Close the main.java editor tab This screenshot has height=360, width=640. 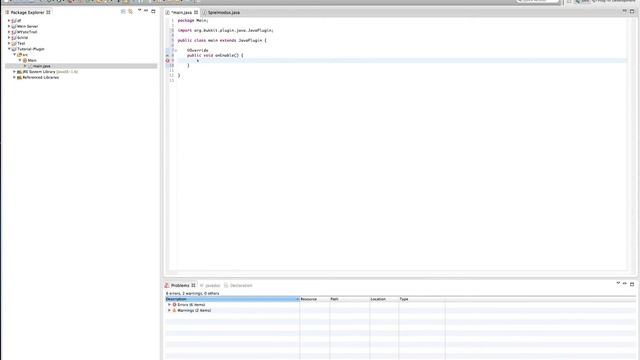click(196, 13)
